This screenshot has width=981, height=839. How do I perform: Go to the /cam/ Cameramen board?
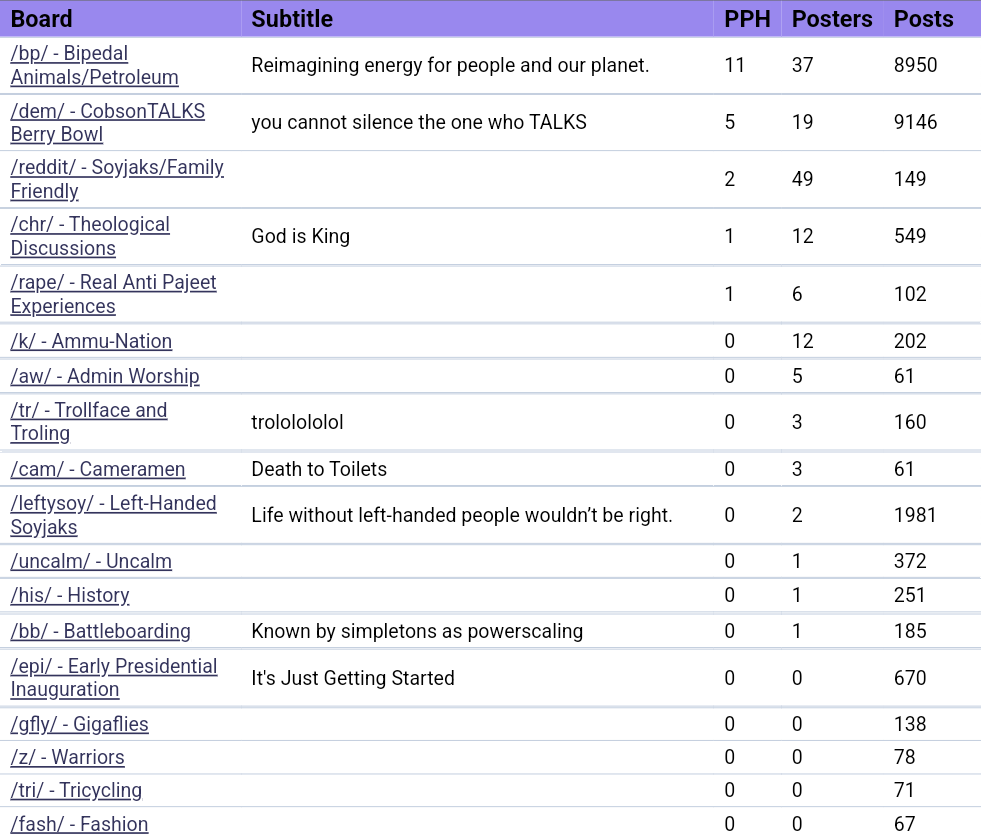pyautogui.click(x=98, y=469)
